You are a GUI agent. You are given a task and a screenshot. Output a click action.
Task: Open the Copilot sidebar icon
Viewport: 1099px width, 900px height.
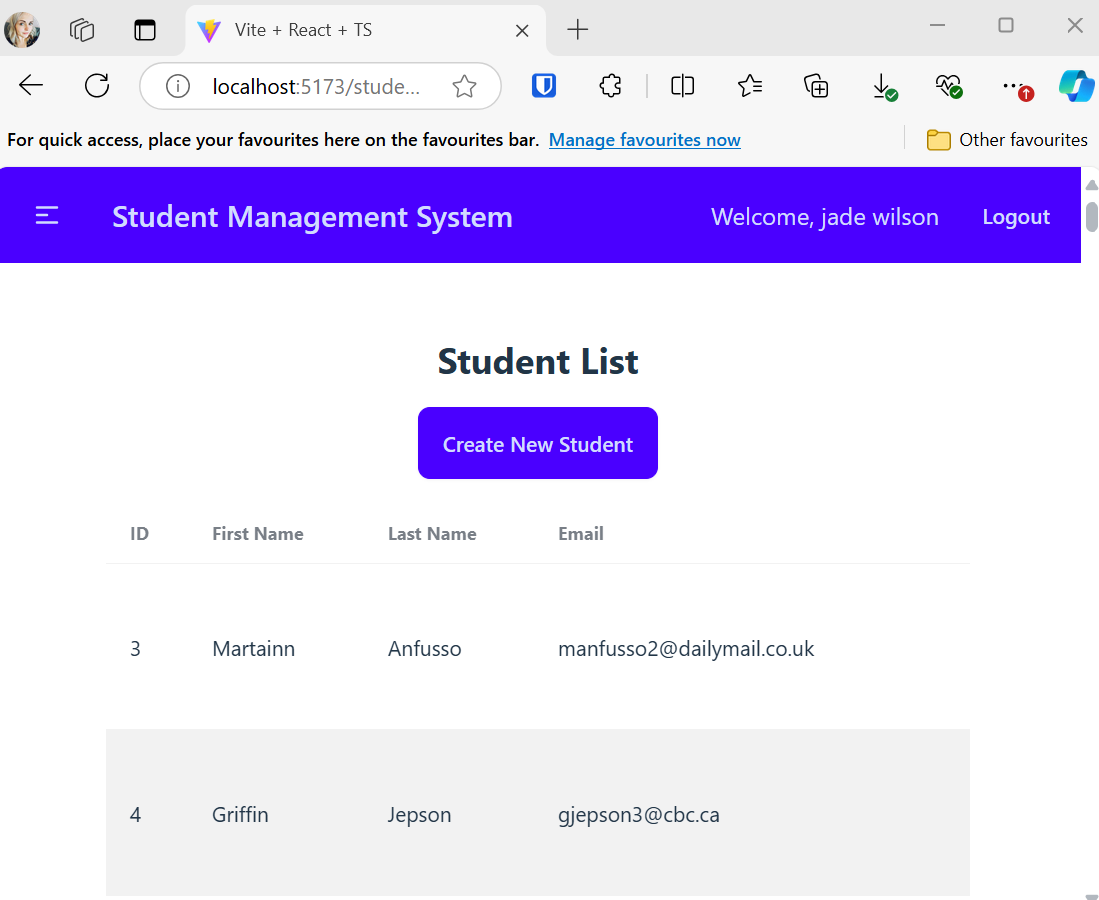pos(1077,86)
